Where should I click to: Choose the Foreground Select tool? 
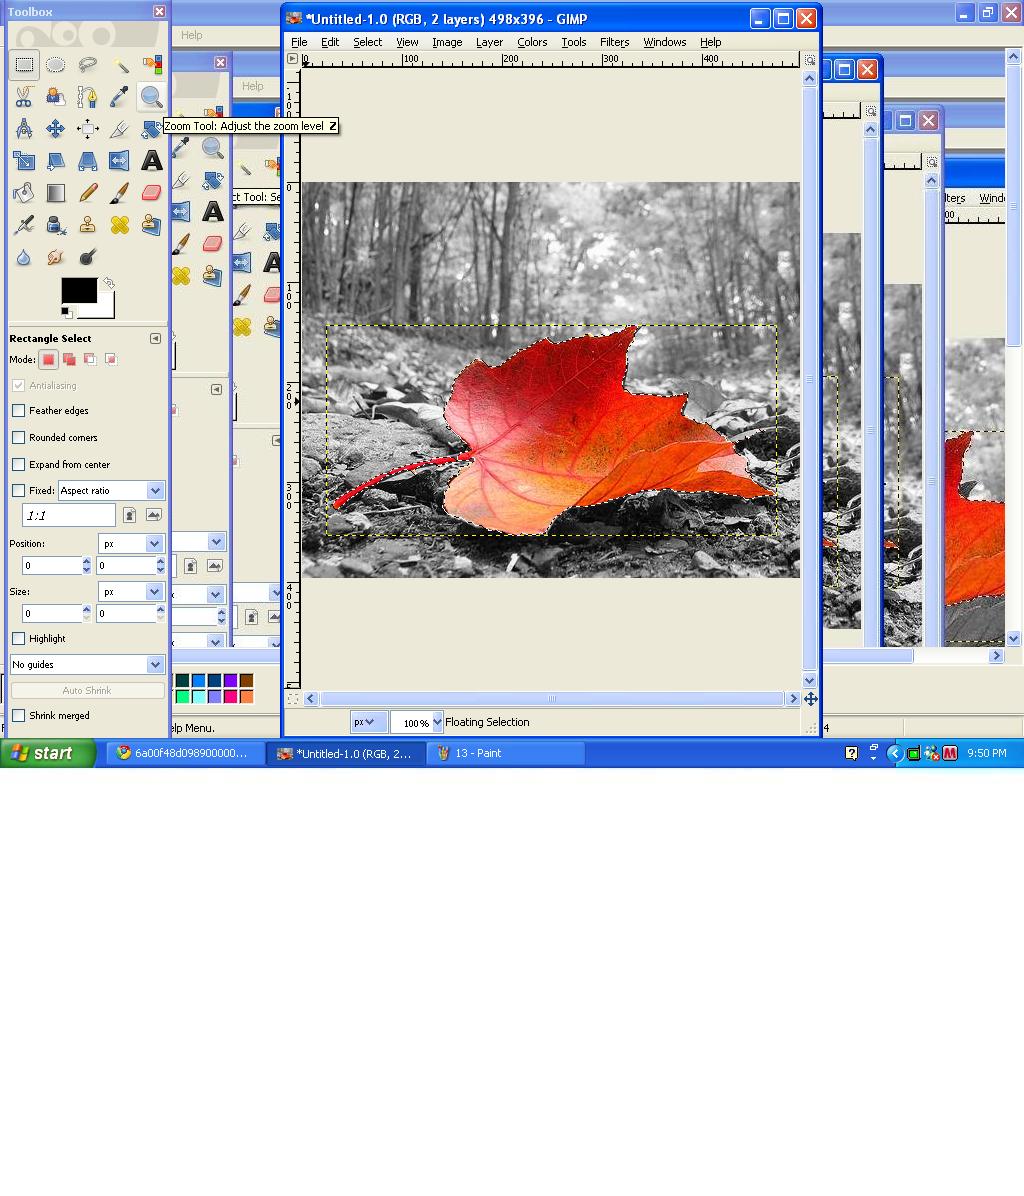click(56, 97)
